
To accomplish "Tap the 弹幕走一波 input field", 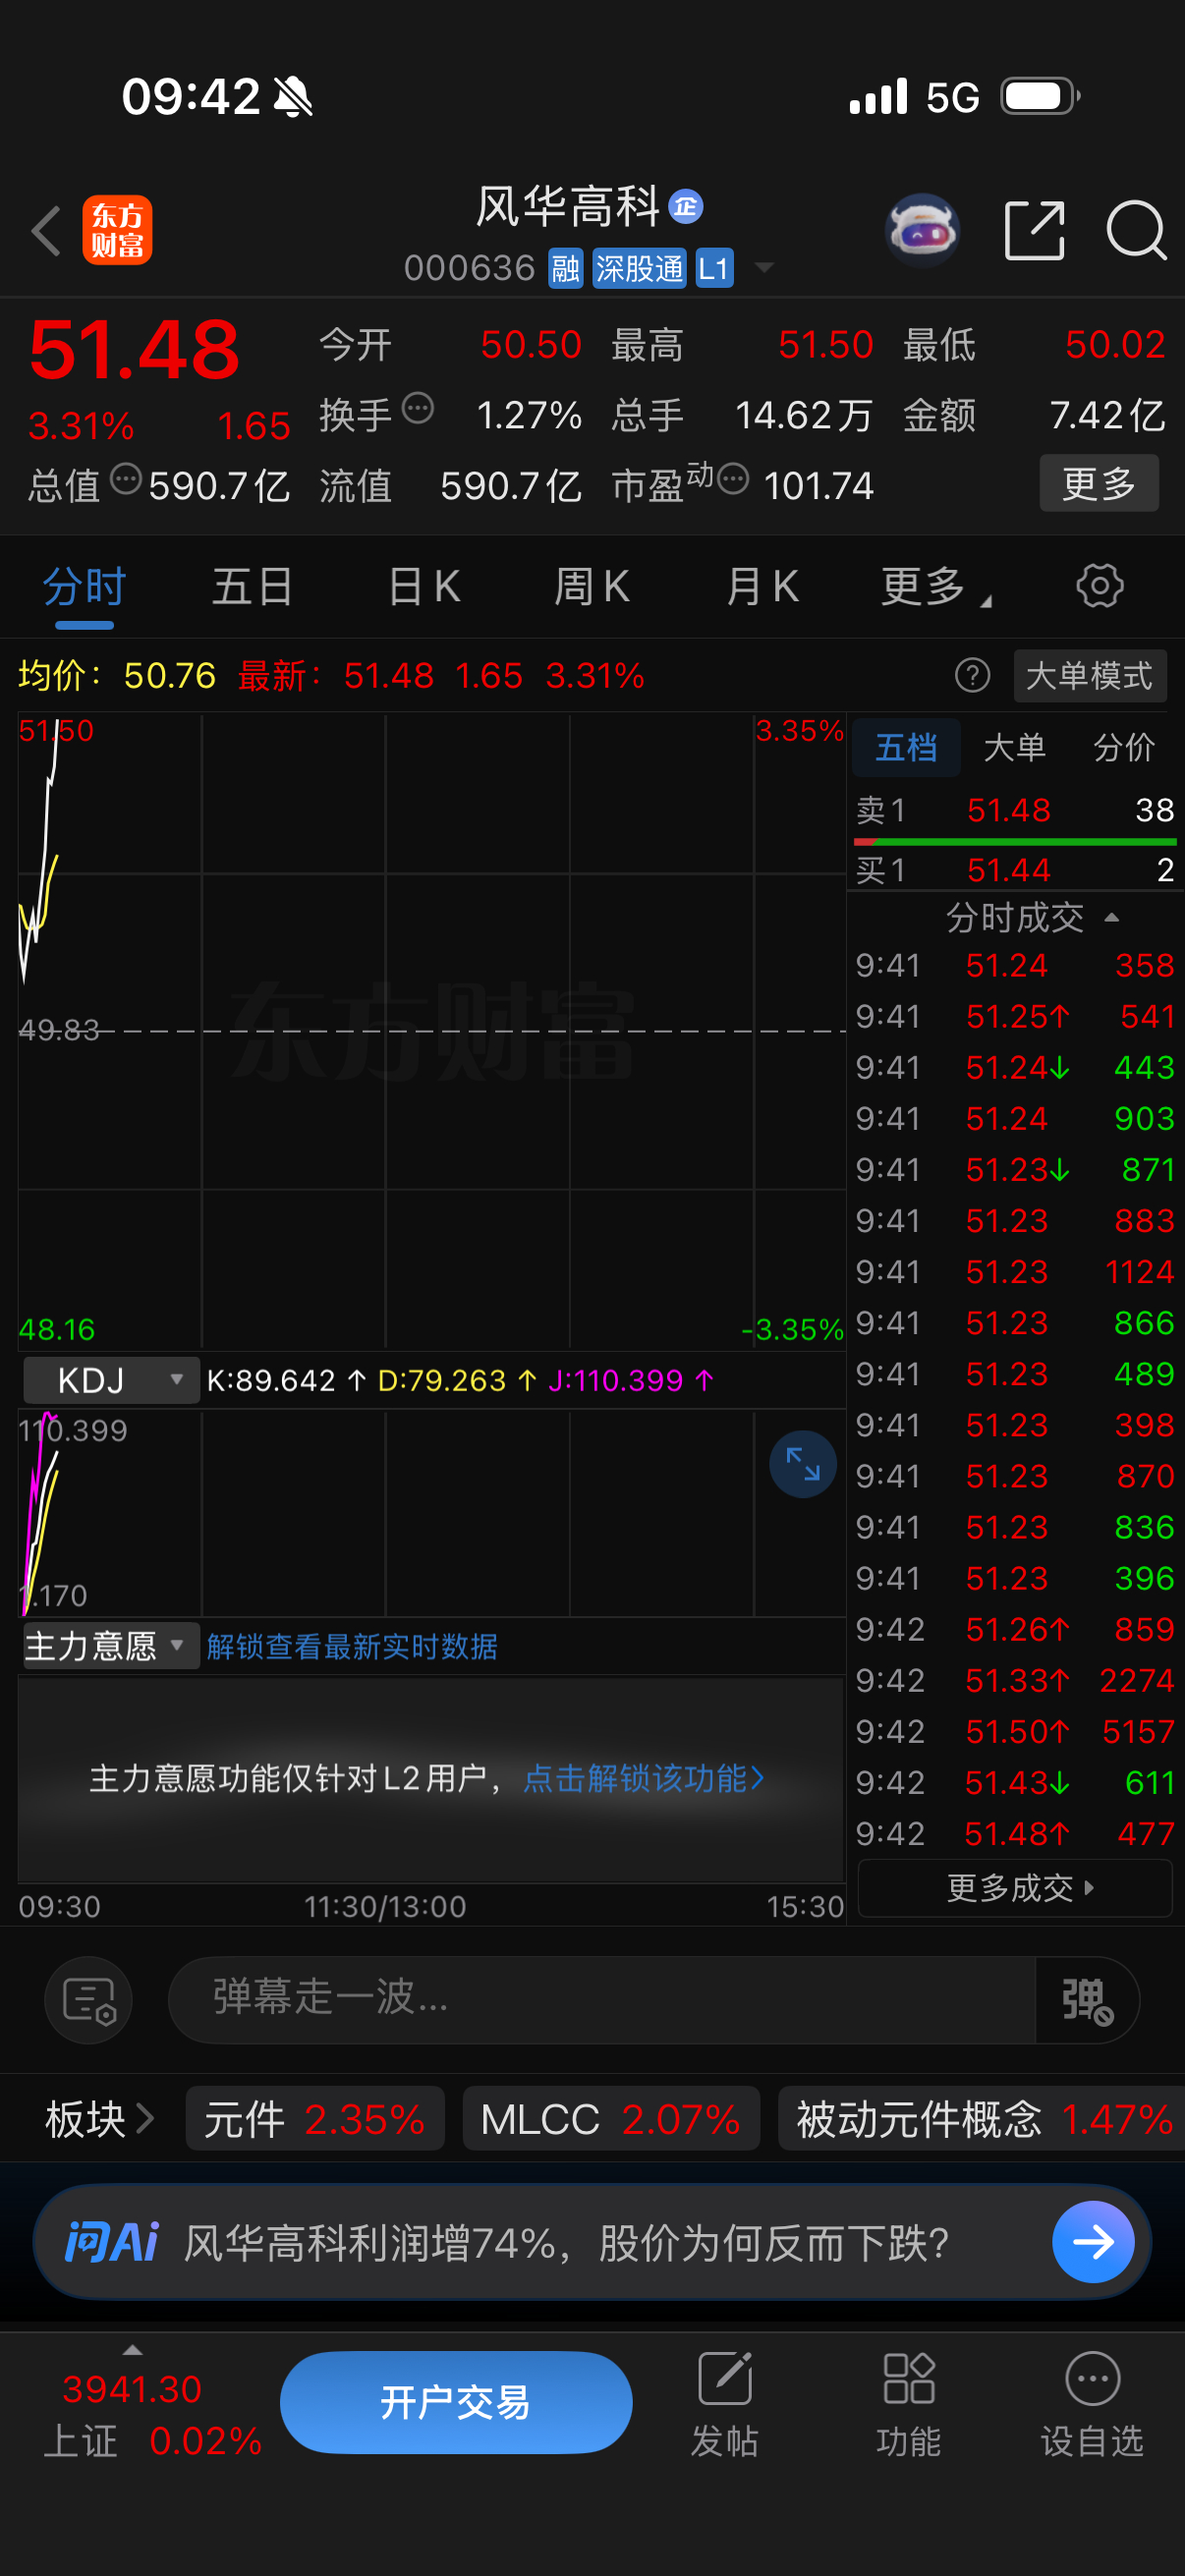I will pyautogui.click(x=602, y=2000).
